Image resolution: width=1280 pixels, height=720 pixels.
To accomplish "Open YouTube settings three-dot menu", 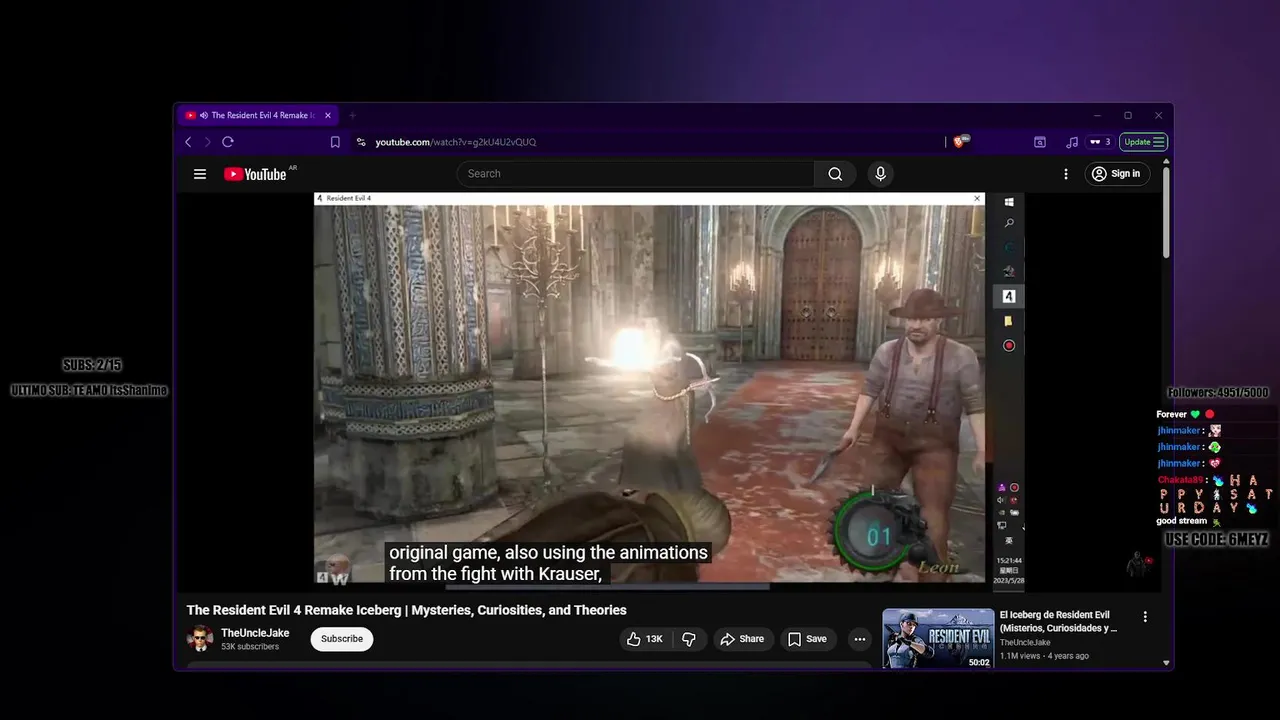I will click(1066, 174).
